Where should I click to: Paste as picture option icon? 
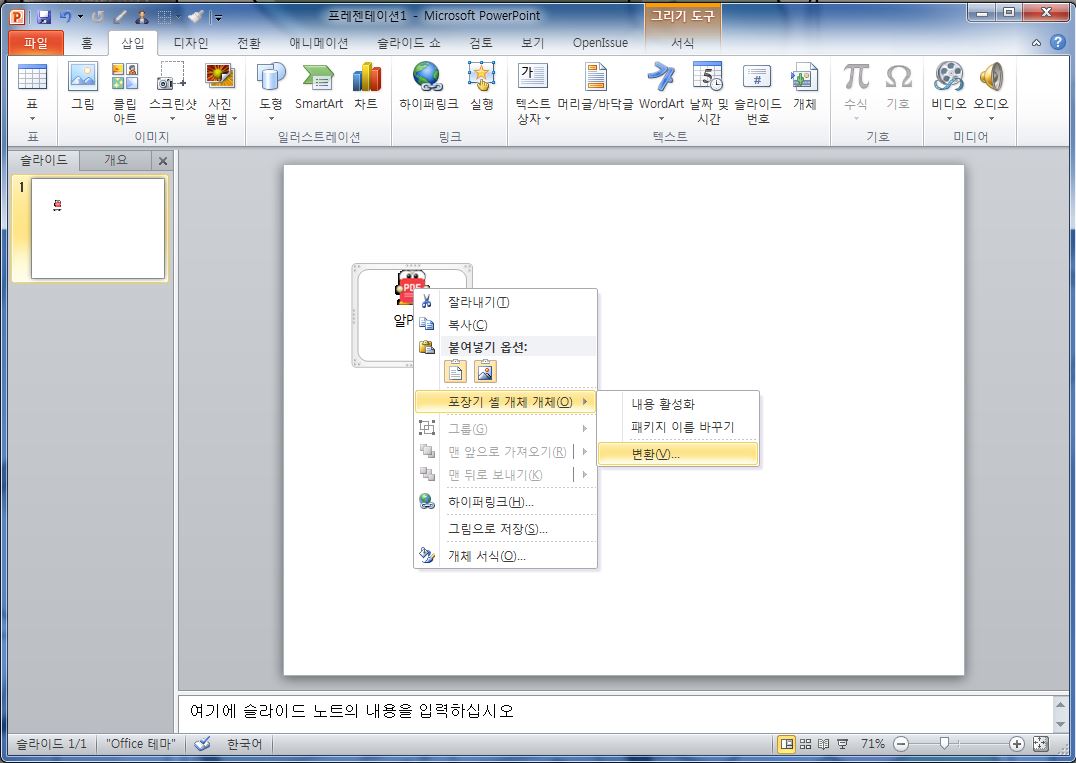(x=485, y=372)
